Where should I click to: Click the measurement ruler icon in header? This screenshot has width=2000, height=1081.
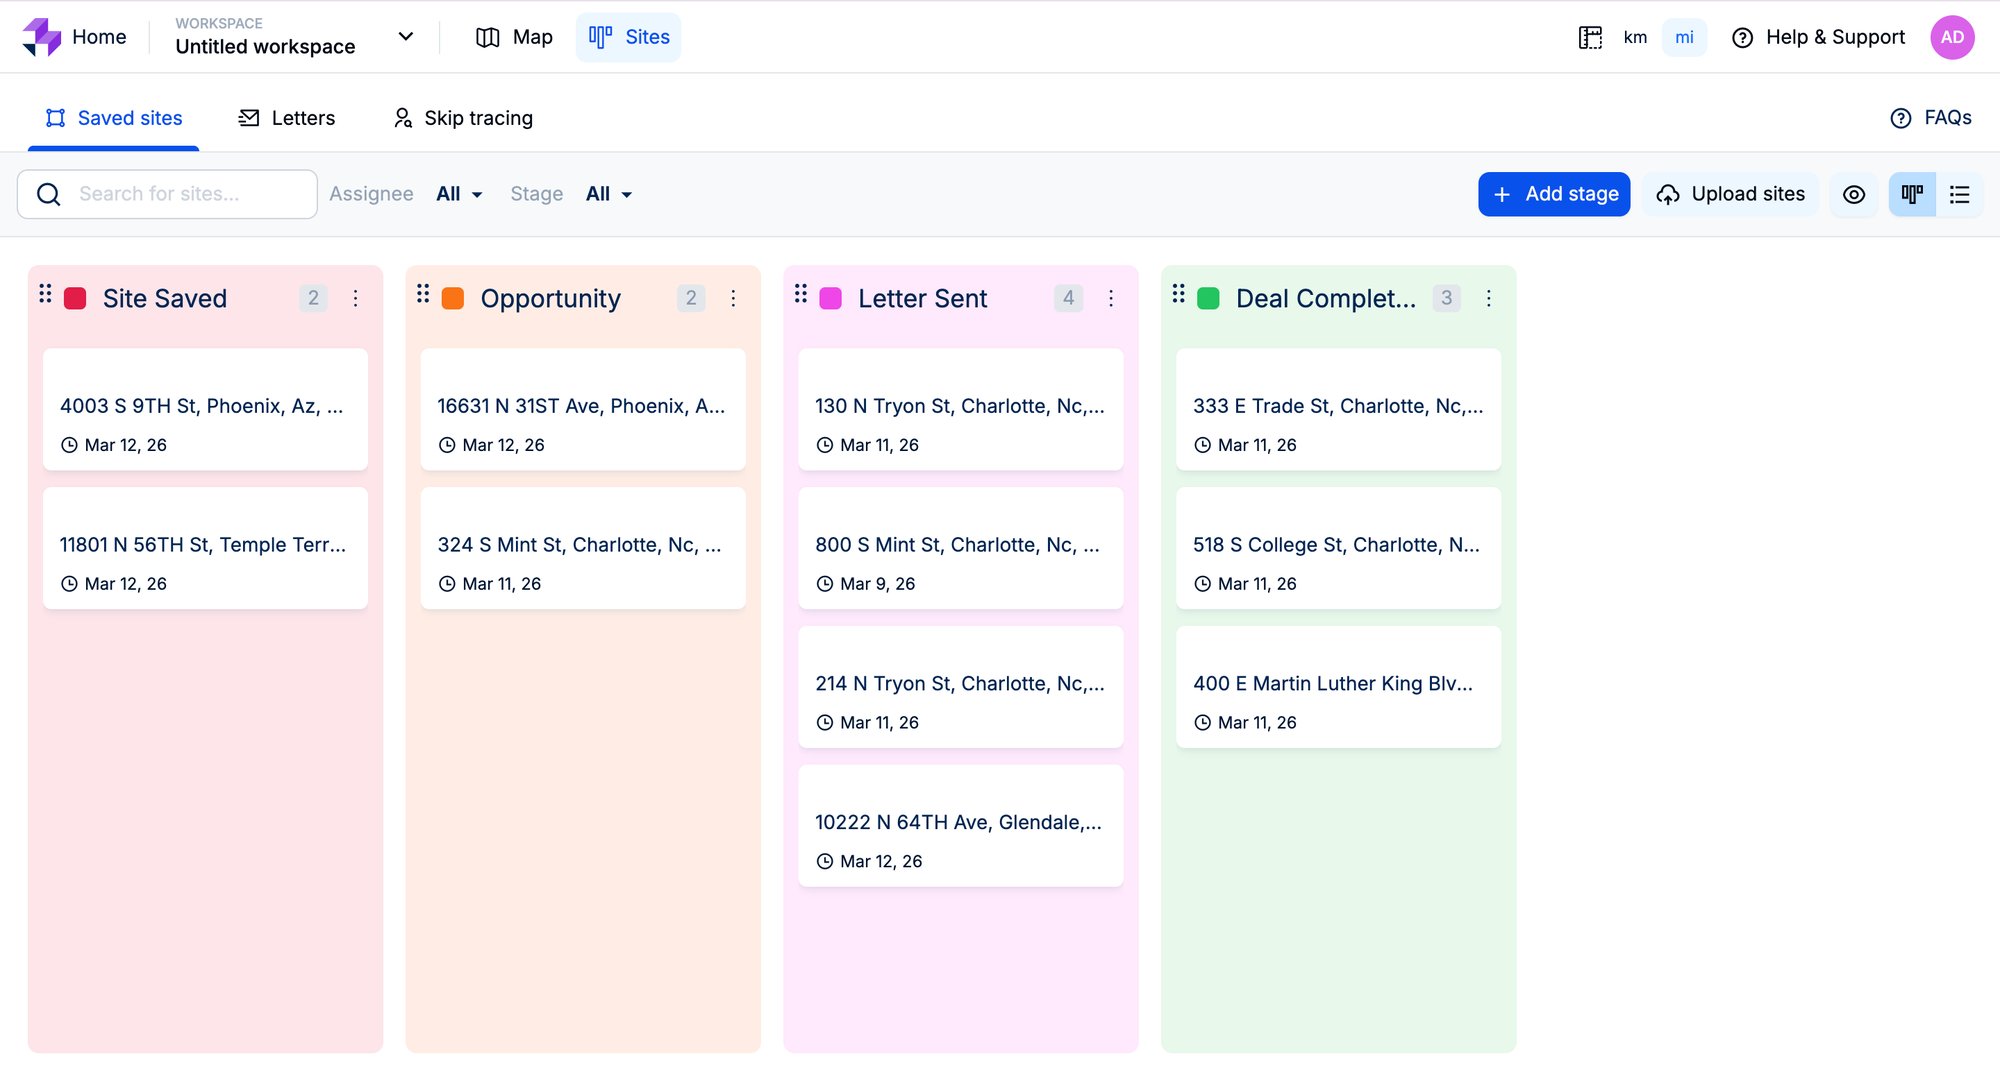[1590, 37]
